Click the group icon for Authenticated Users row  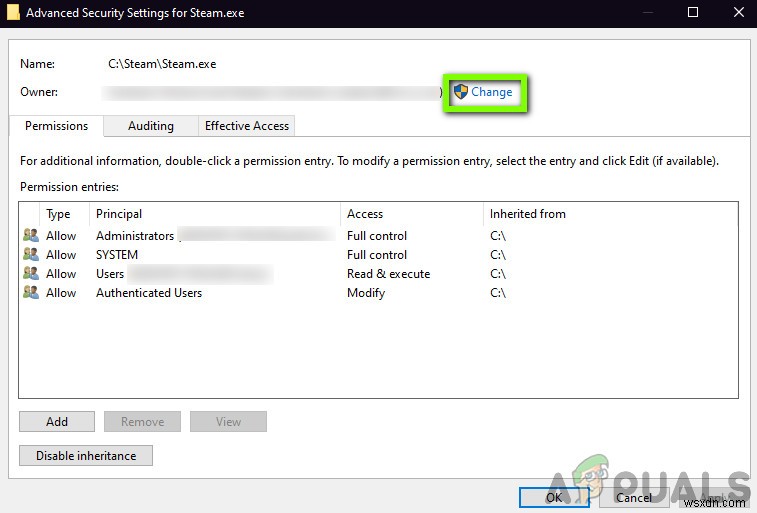(31, 292)
